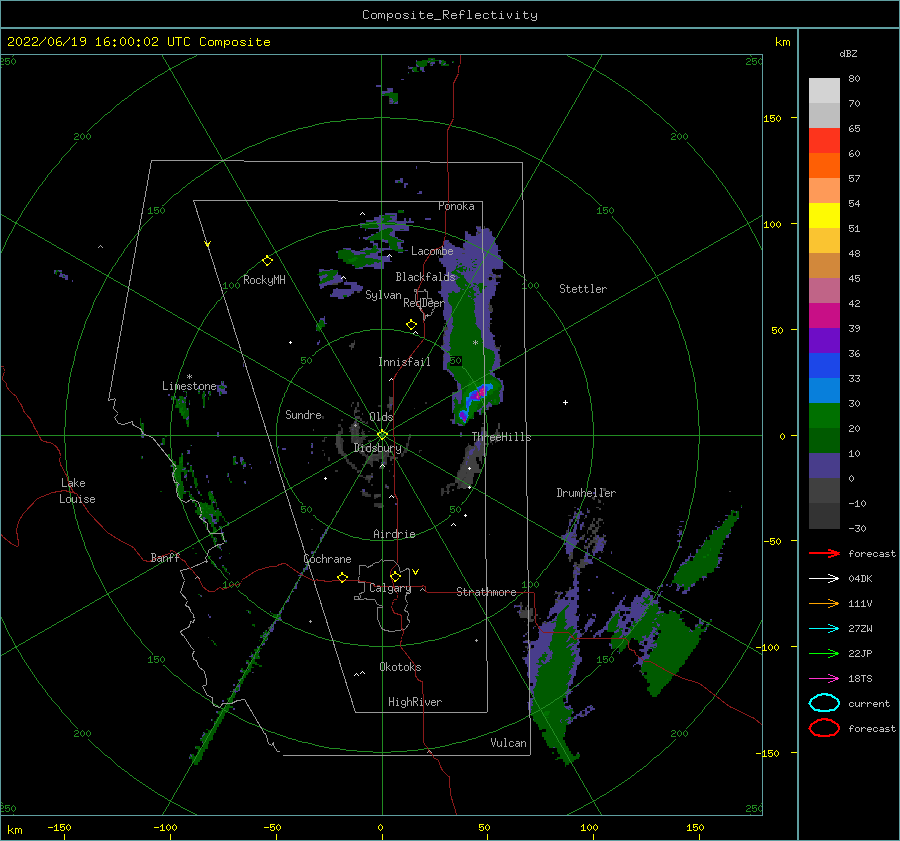Select the cyan 27ZW arrow symbol
This screenshot has height=841, width=900.
pos(824,629)
